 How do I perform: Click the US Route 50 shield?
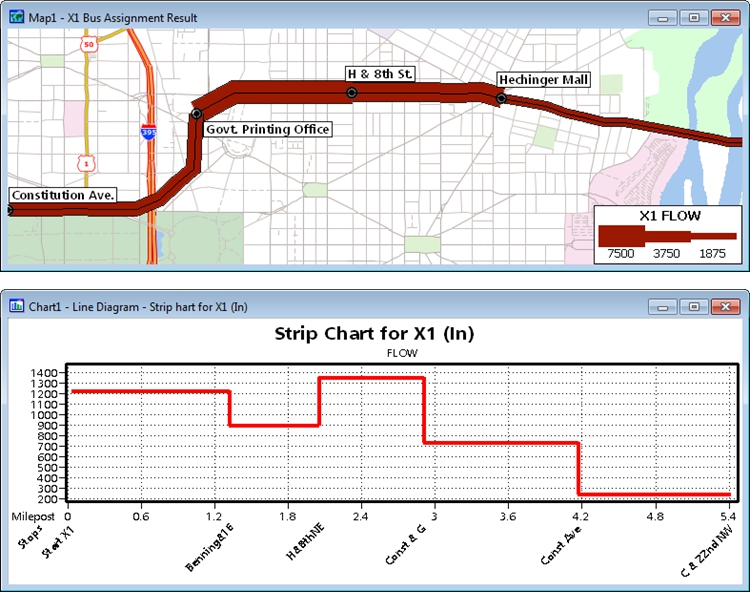(89, 45)
